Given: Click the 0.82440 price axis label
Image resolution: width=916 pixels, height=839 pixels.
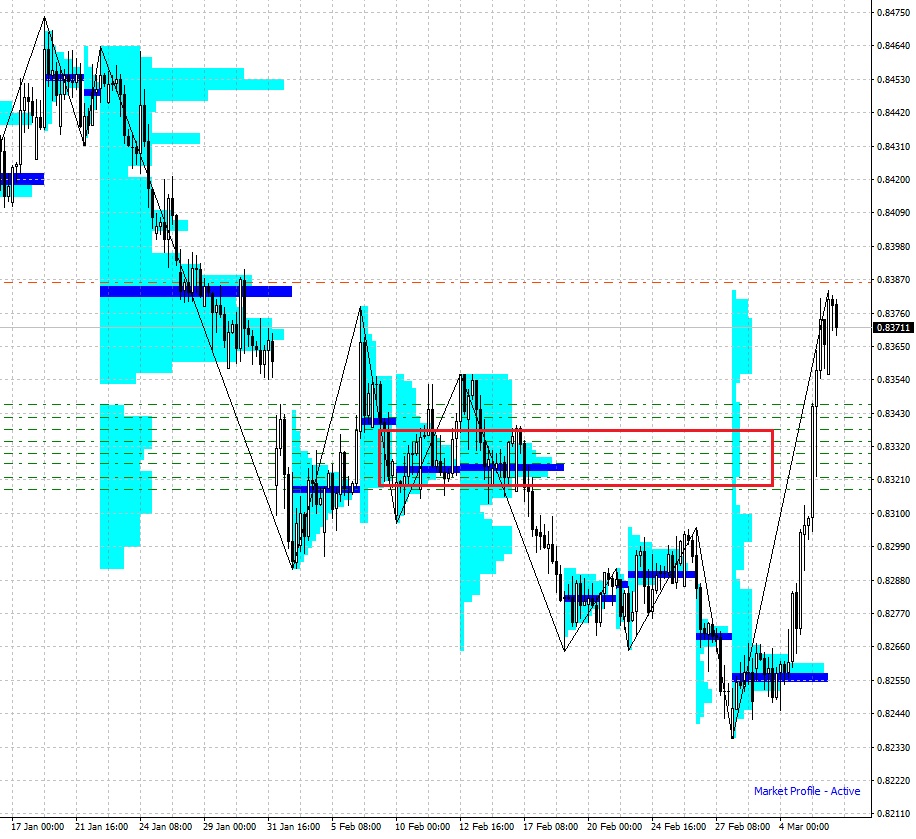Looking at the screenshot, I should click(893, 714).
